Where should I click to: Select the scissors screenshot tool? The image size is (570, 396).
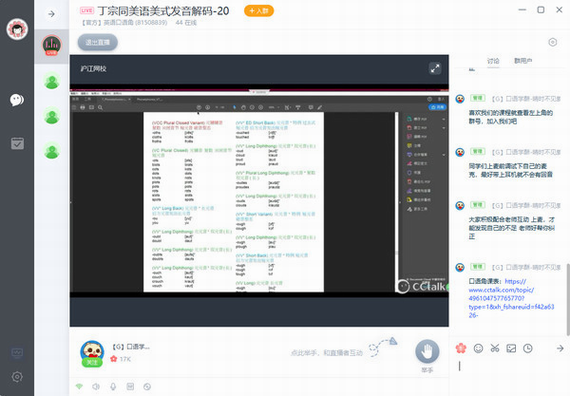495,348
